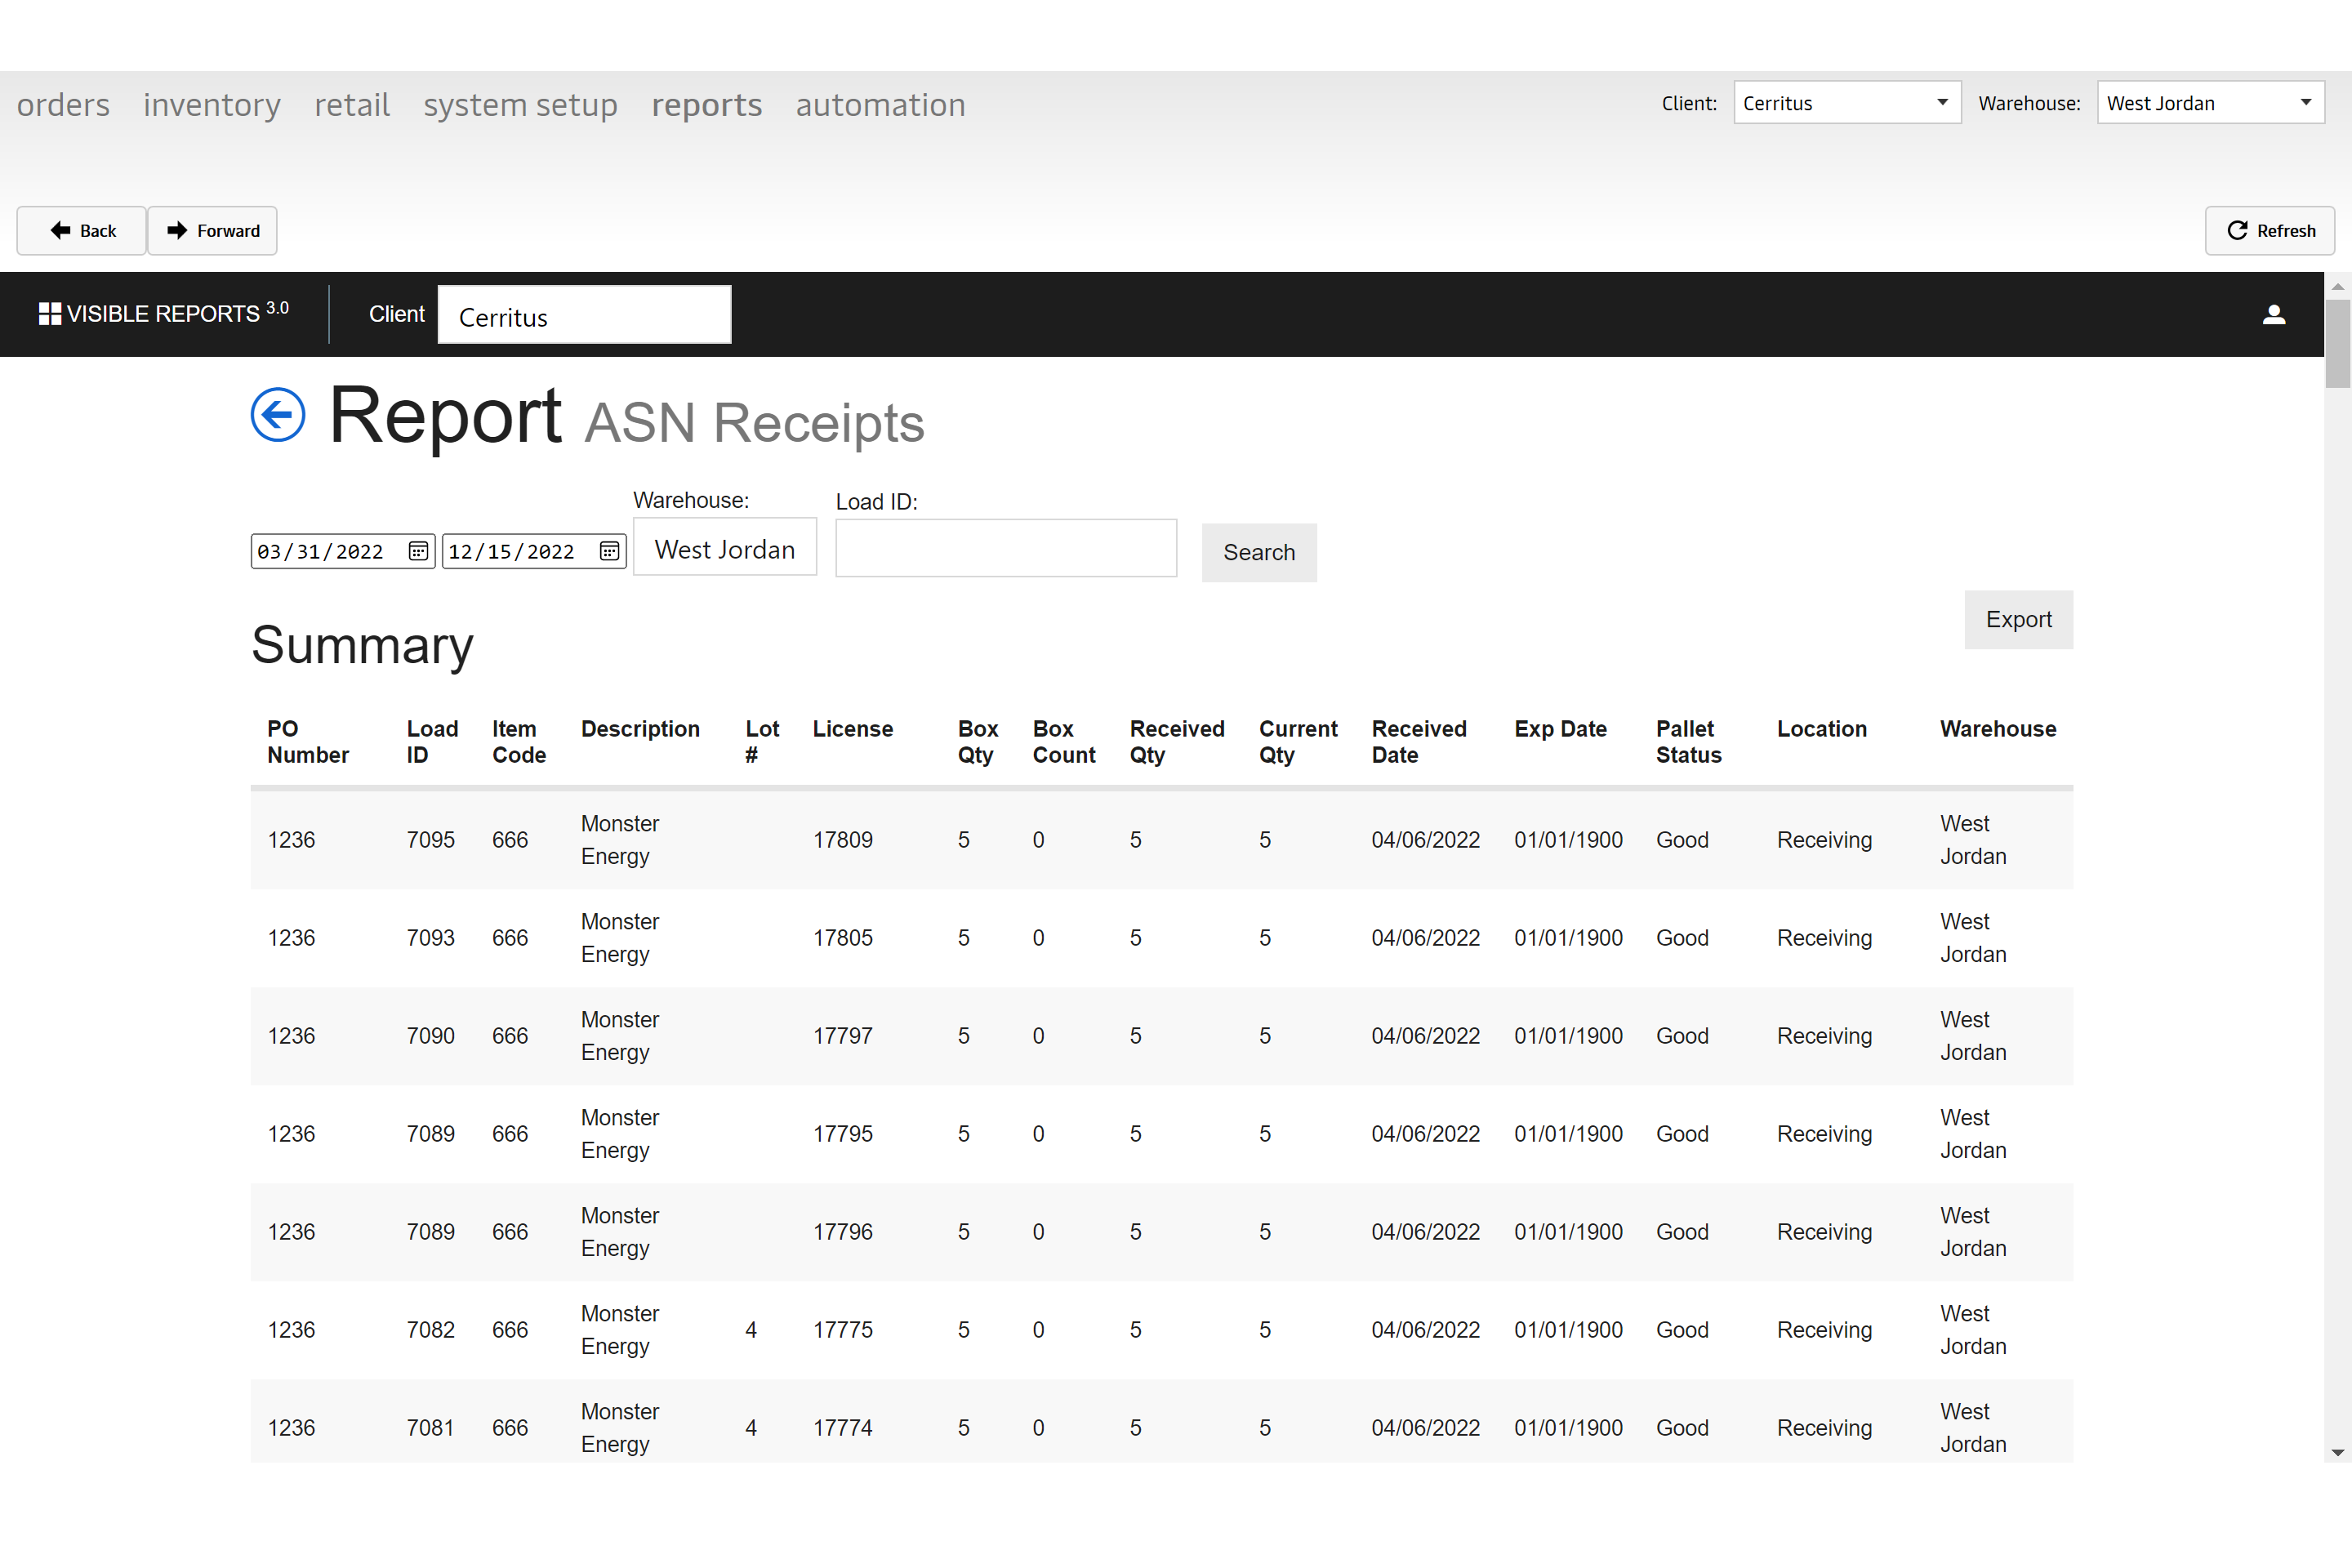Click the page vertical scrollbar thumb
This screenshot has height=1568, width=2352.
pyautogui.click(x=2337, y=343)
